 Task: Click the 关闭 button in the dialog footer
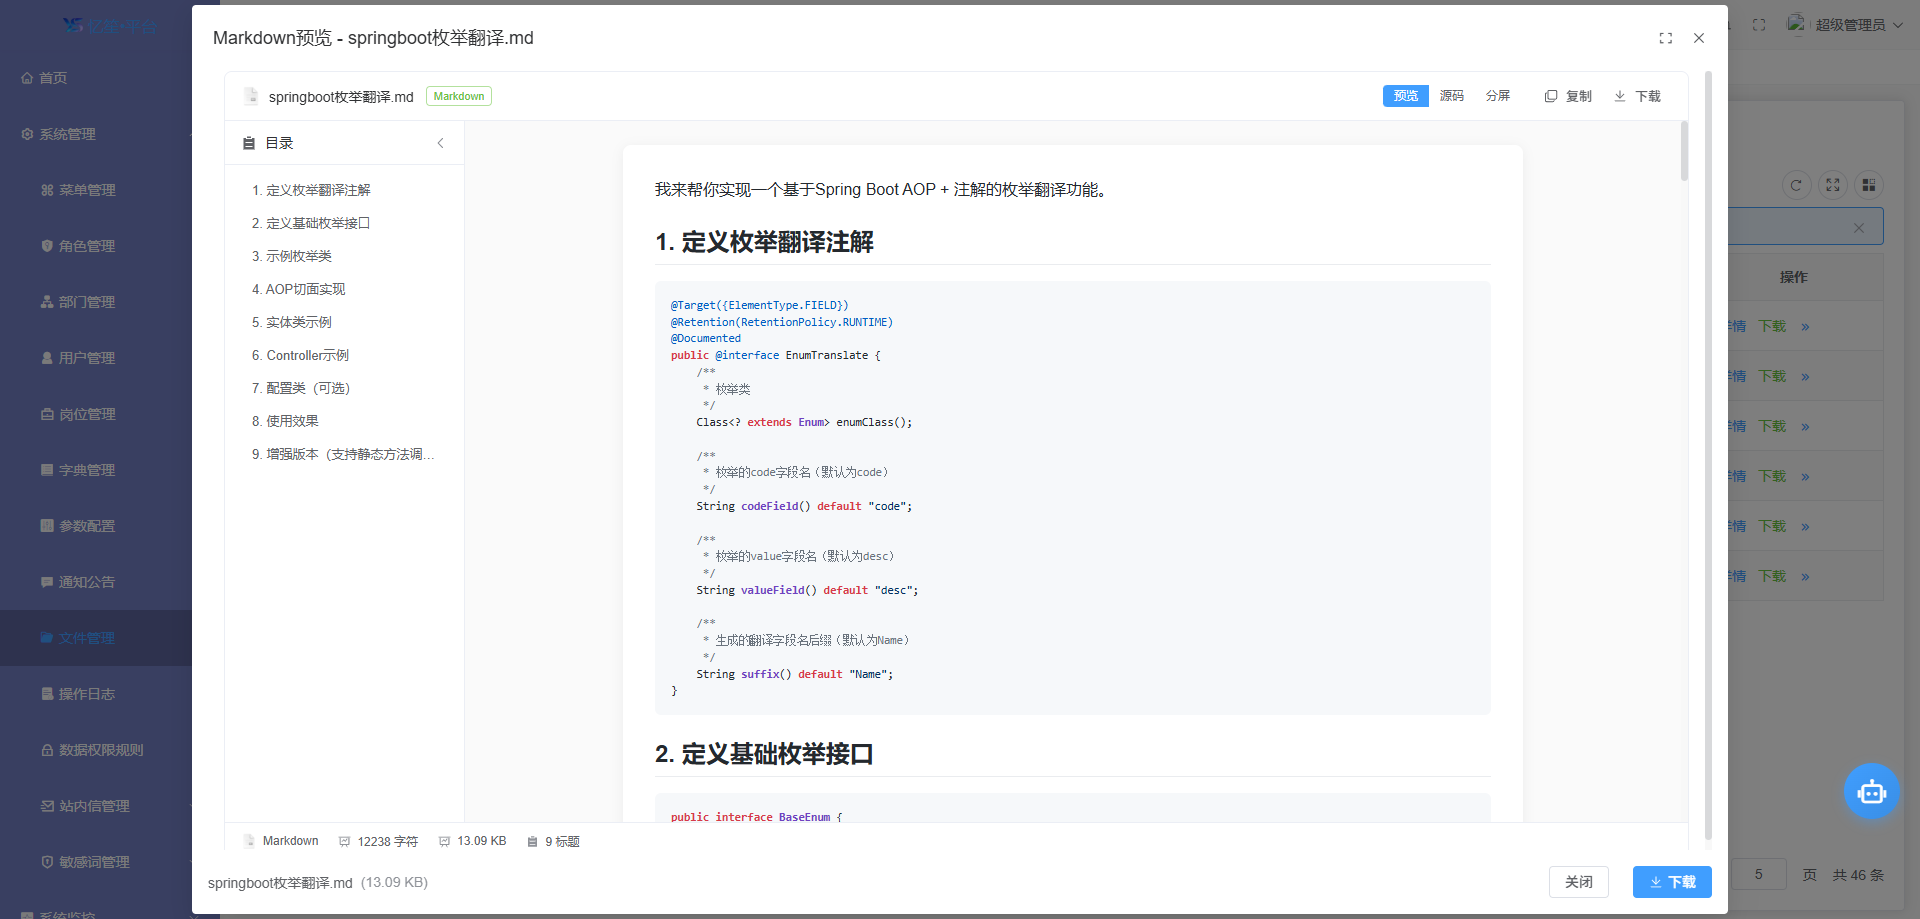pos(1578,882)
